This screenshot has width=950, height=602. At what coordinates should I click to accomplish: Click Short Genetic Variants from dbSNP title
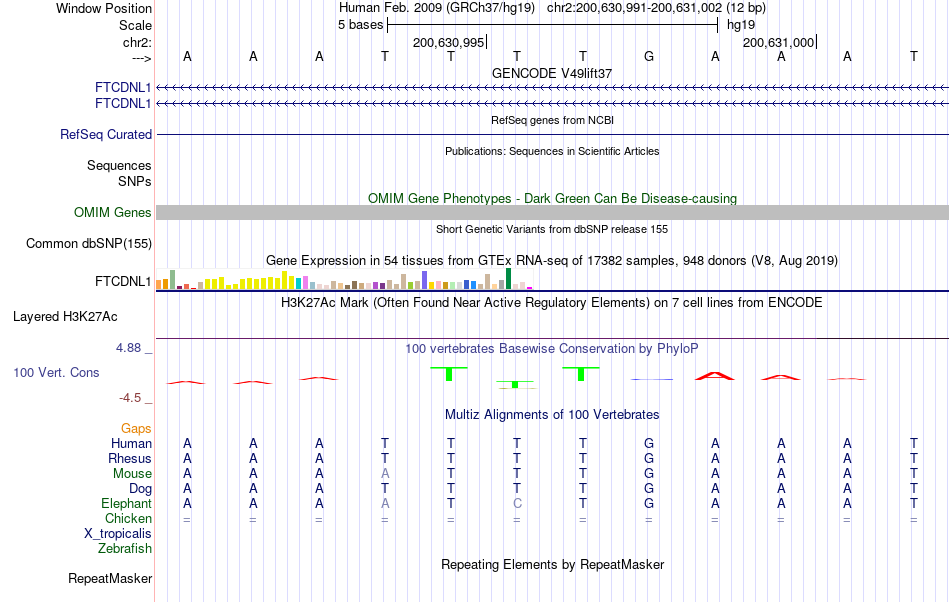tap(552, 230)
